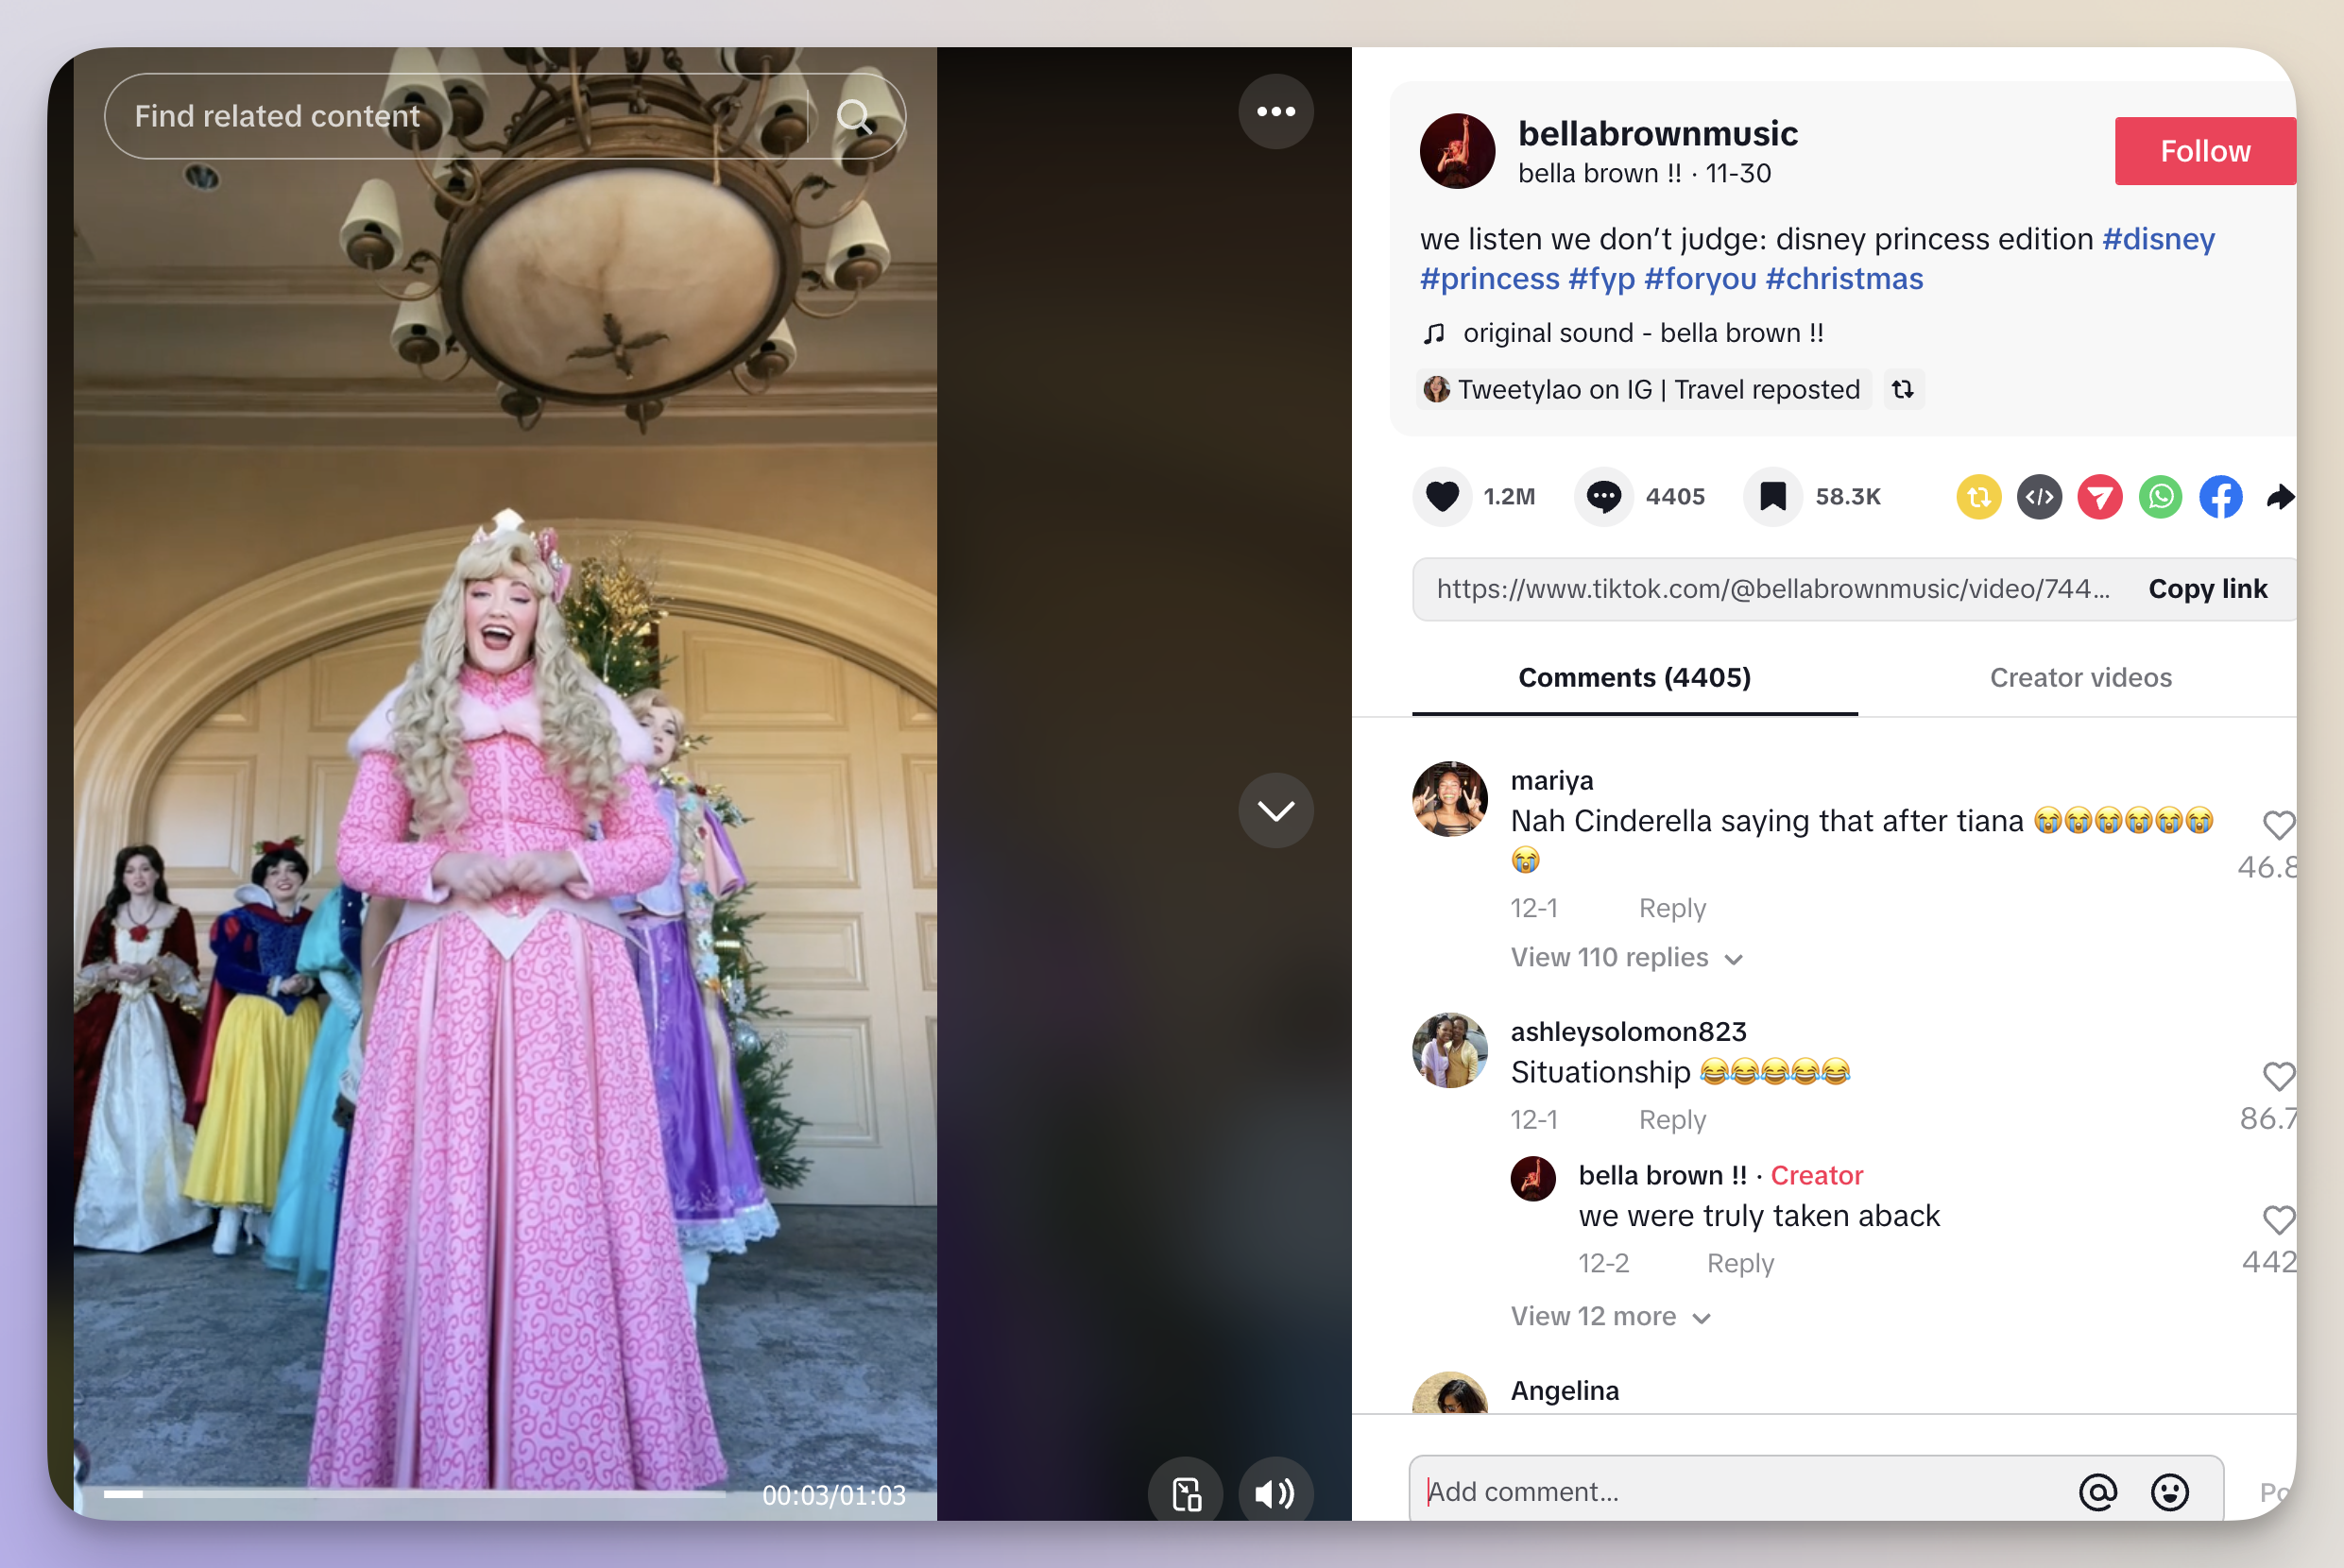
Task: Click the heart/like icon on the video
Action: (1445, 495)
